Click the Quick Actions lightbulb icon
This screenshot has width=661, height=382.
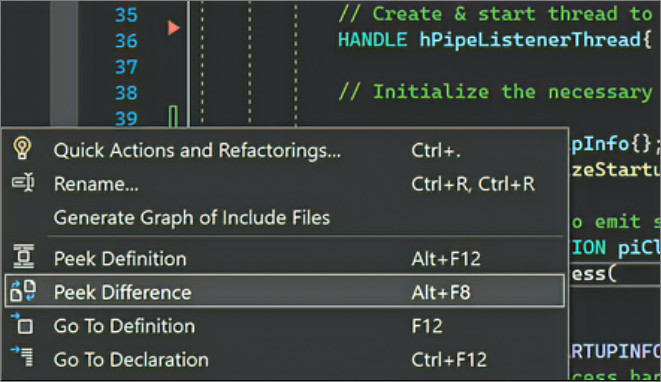(x=22, y=148)
